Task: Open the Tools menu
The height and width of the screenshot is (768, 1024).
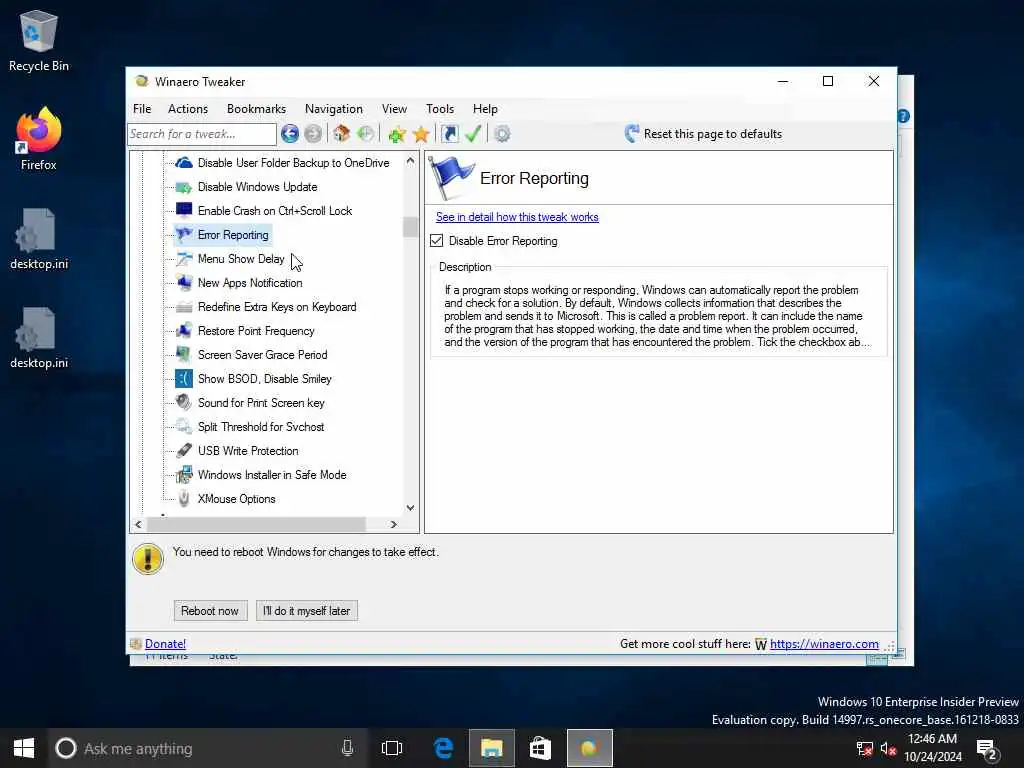Action: click(x=440, y=109)
